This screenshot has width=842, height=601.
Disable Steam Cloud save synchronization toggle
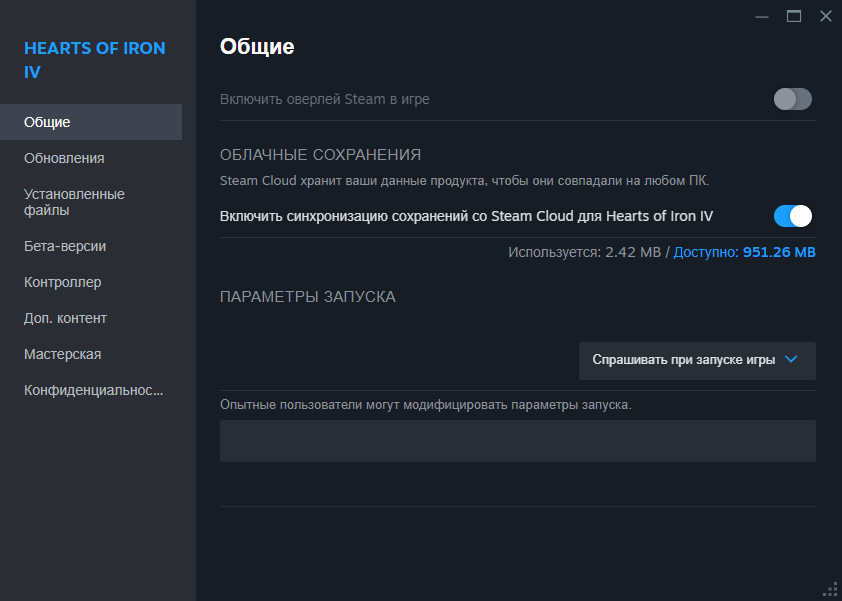[792, 216]
